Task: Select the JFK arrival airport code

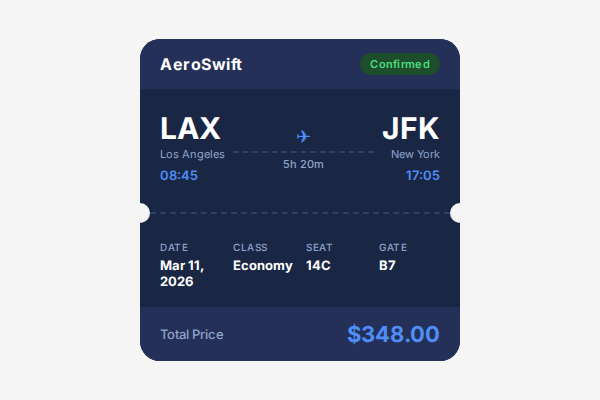Action: [411, 129]
